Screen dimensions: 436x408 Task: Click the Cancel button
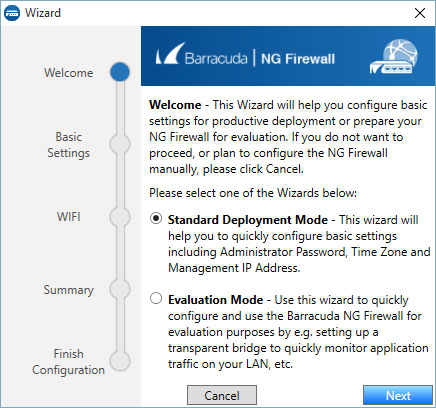[x=222, y=396]
